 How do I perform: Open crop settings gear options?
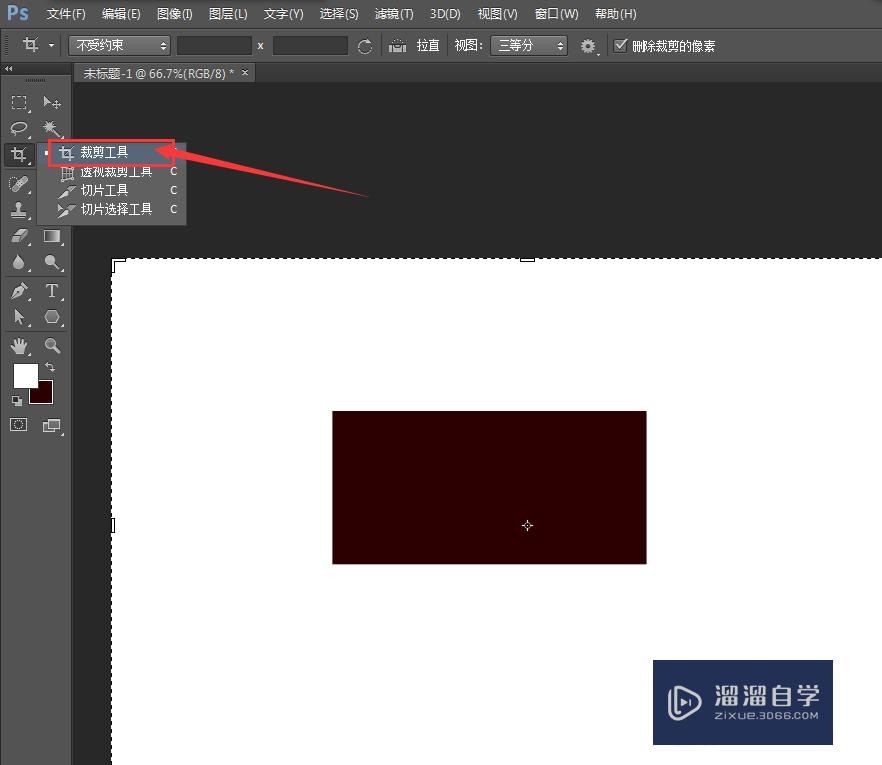tap(588, 46)
